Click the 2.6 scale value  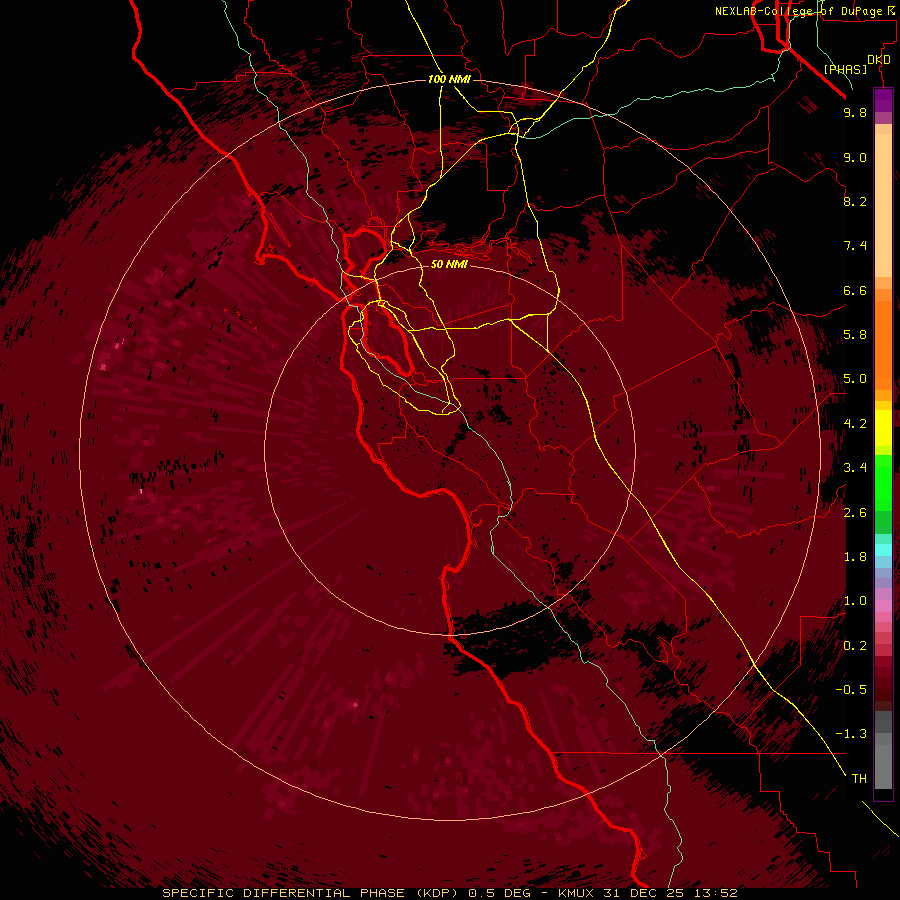coord(855,513)
